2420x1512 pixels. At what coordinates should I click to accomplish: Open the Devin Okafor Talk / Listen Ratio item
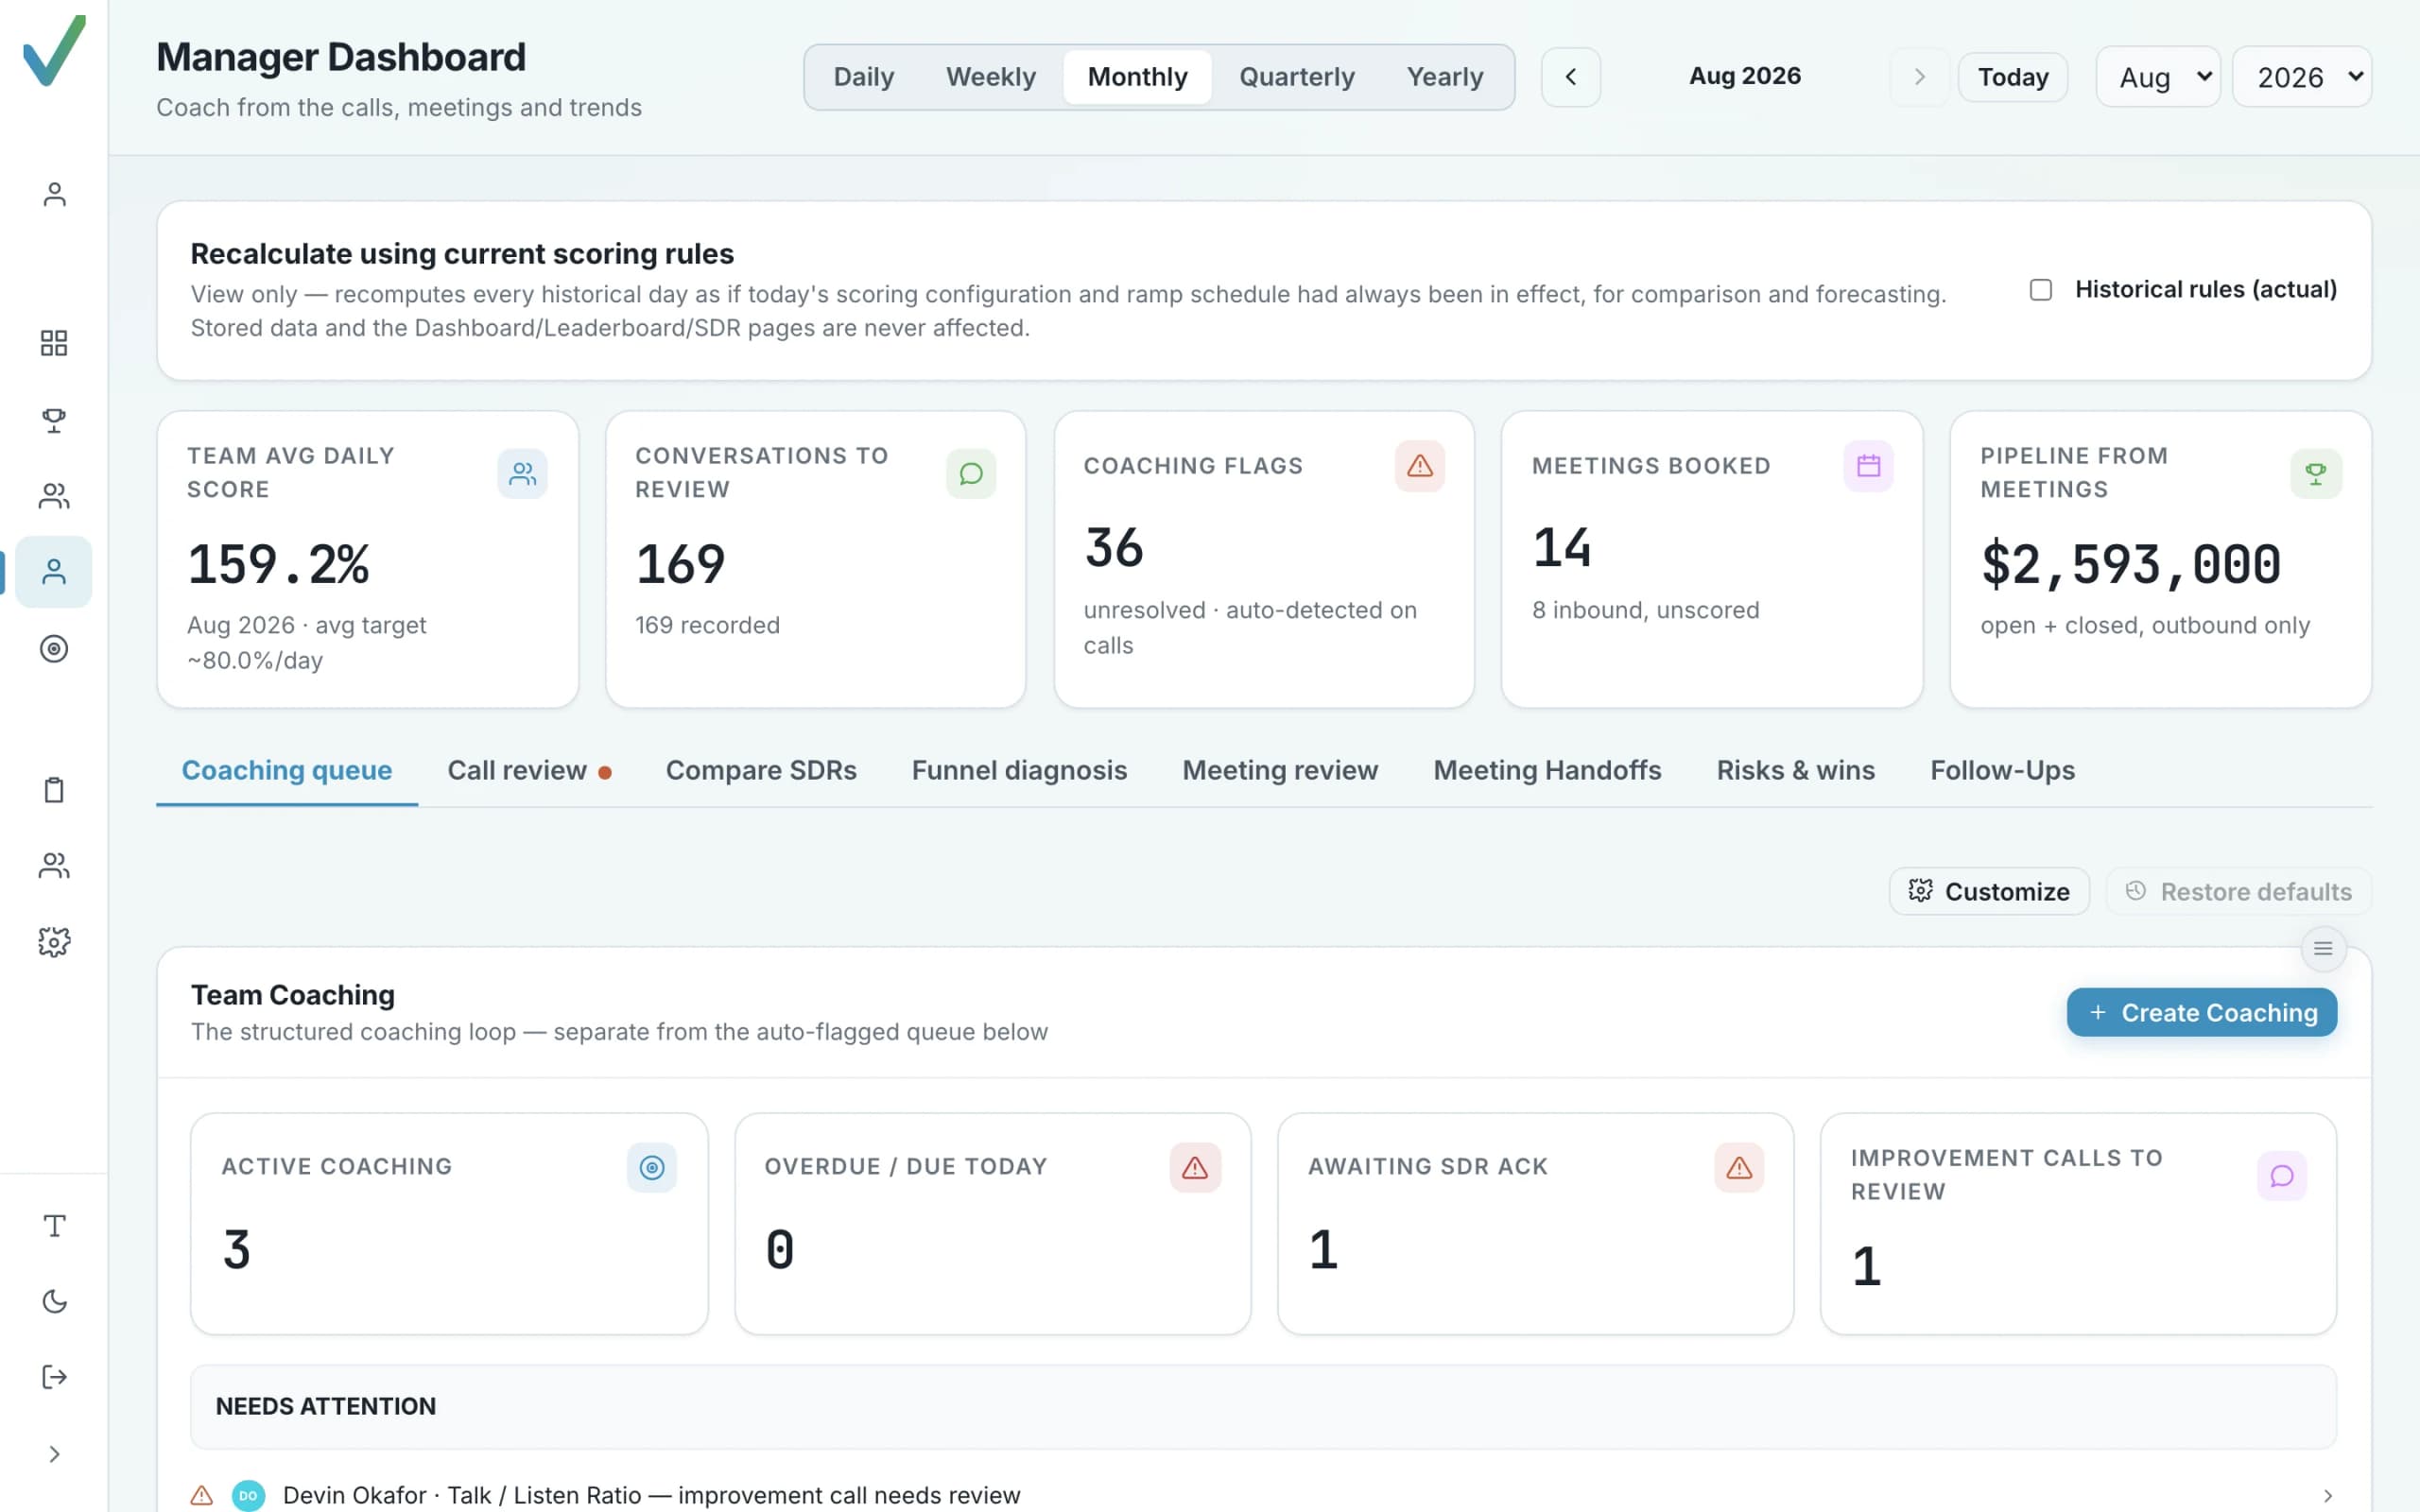(1263, 1496)
